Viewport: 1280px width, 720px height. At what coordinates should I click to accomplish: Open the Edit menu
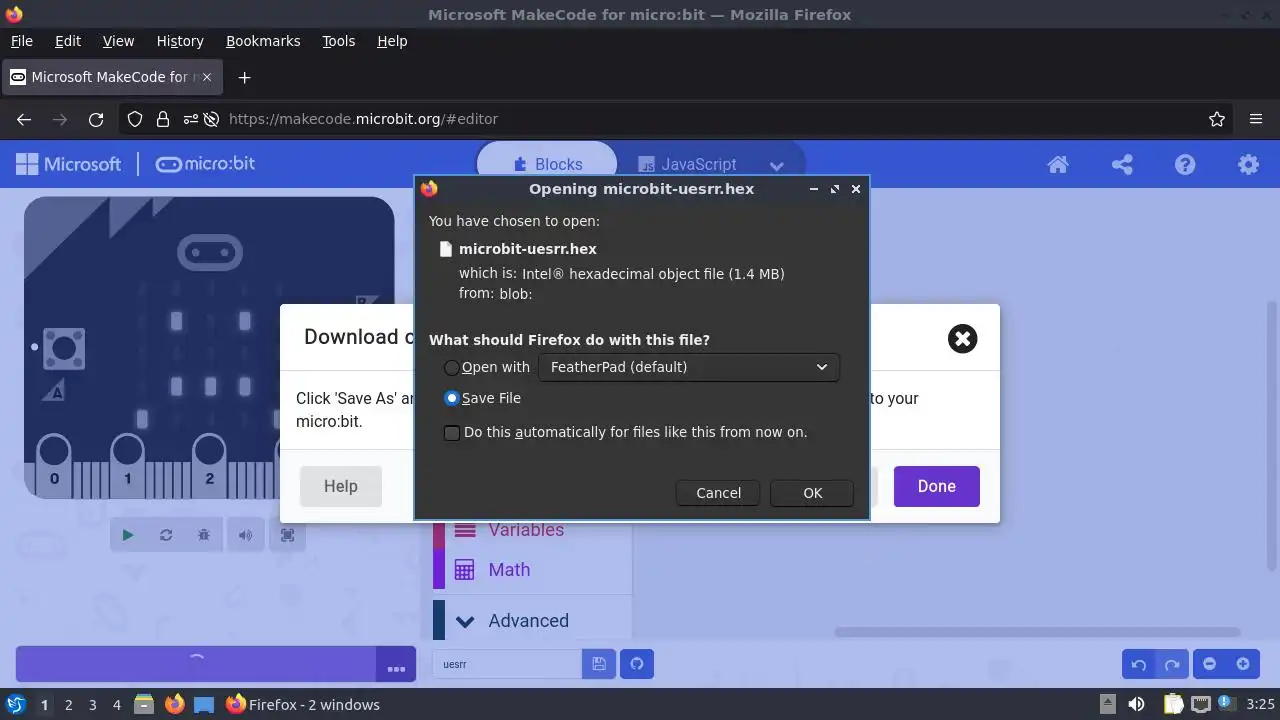(x=68, y=41)
